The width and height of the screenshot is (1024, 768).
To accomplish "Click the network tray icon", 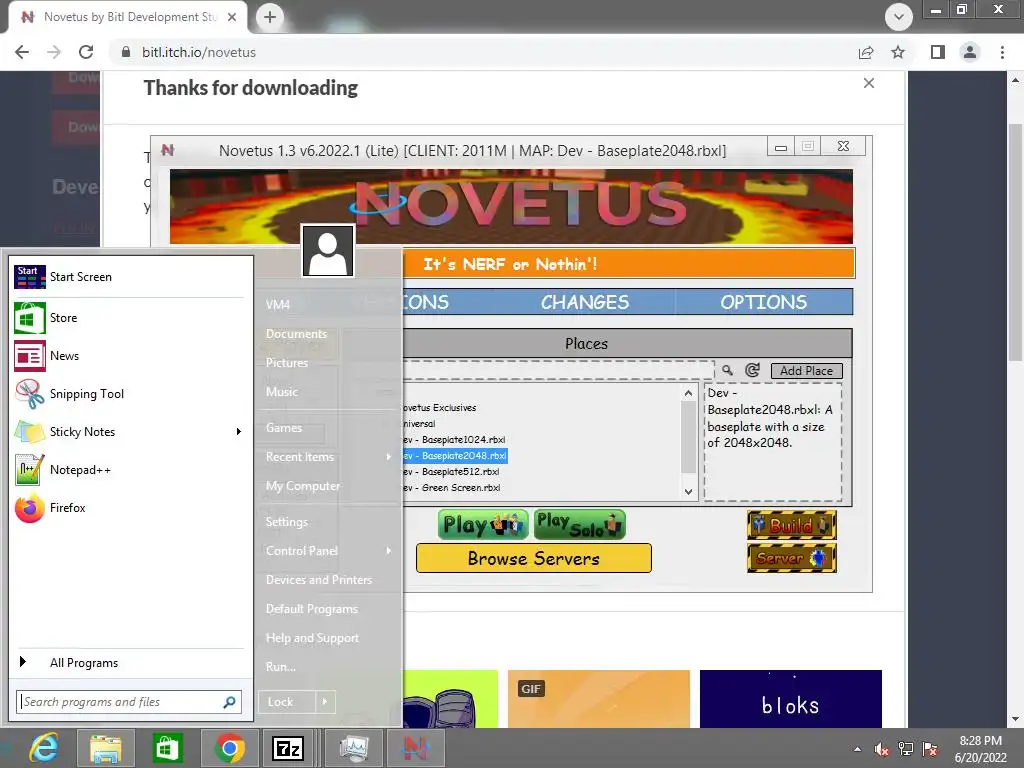I will (x=906, y=749).
